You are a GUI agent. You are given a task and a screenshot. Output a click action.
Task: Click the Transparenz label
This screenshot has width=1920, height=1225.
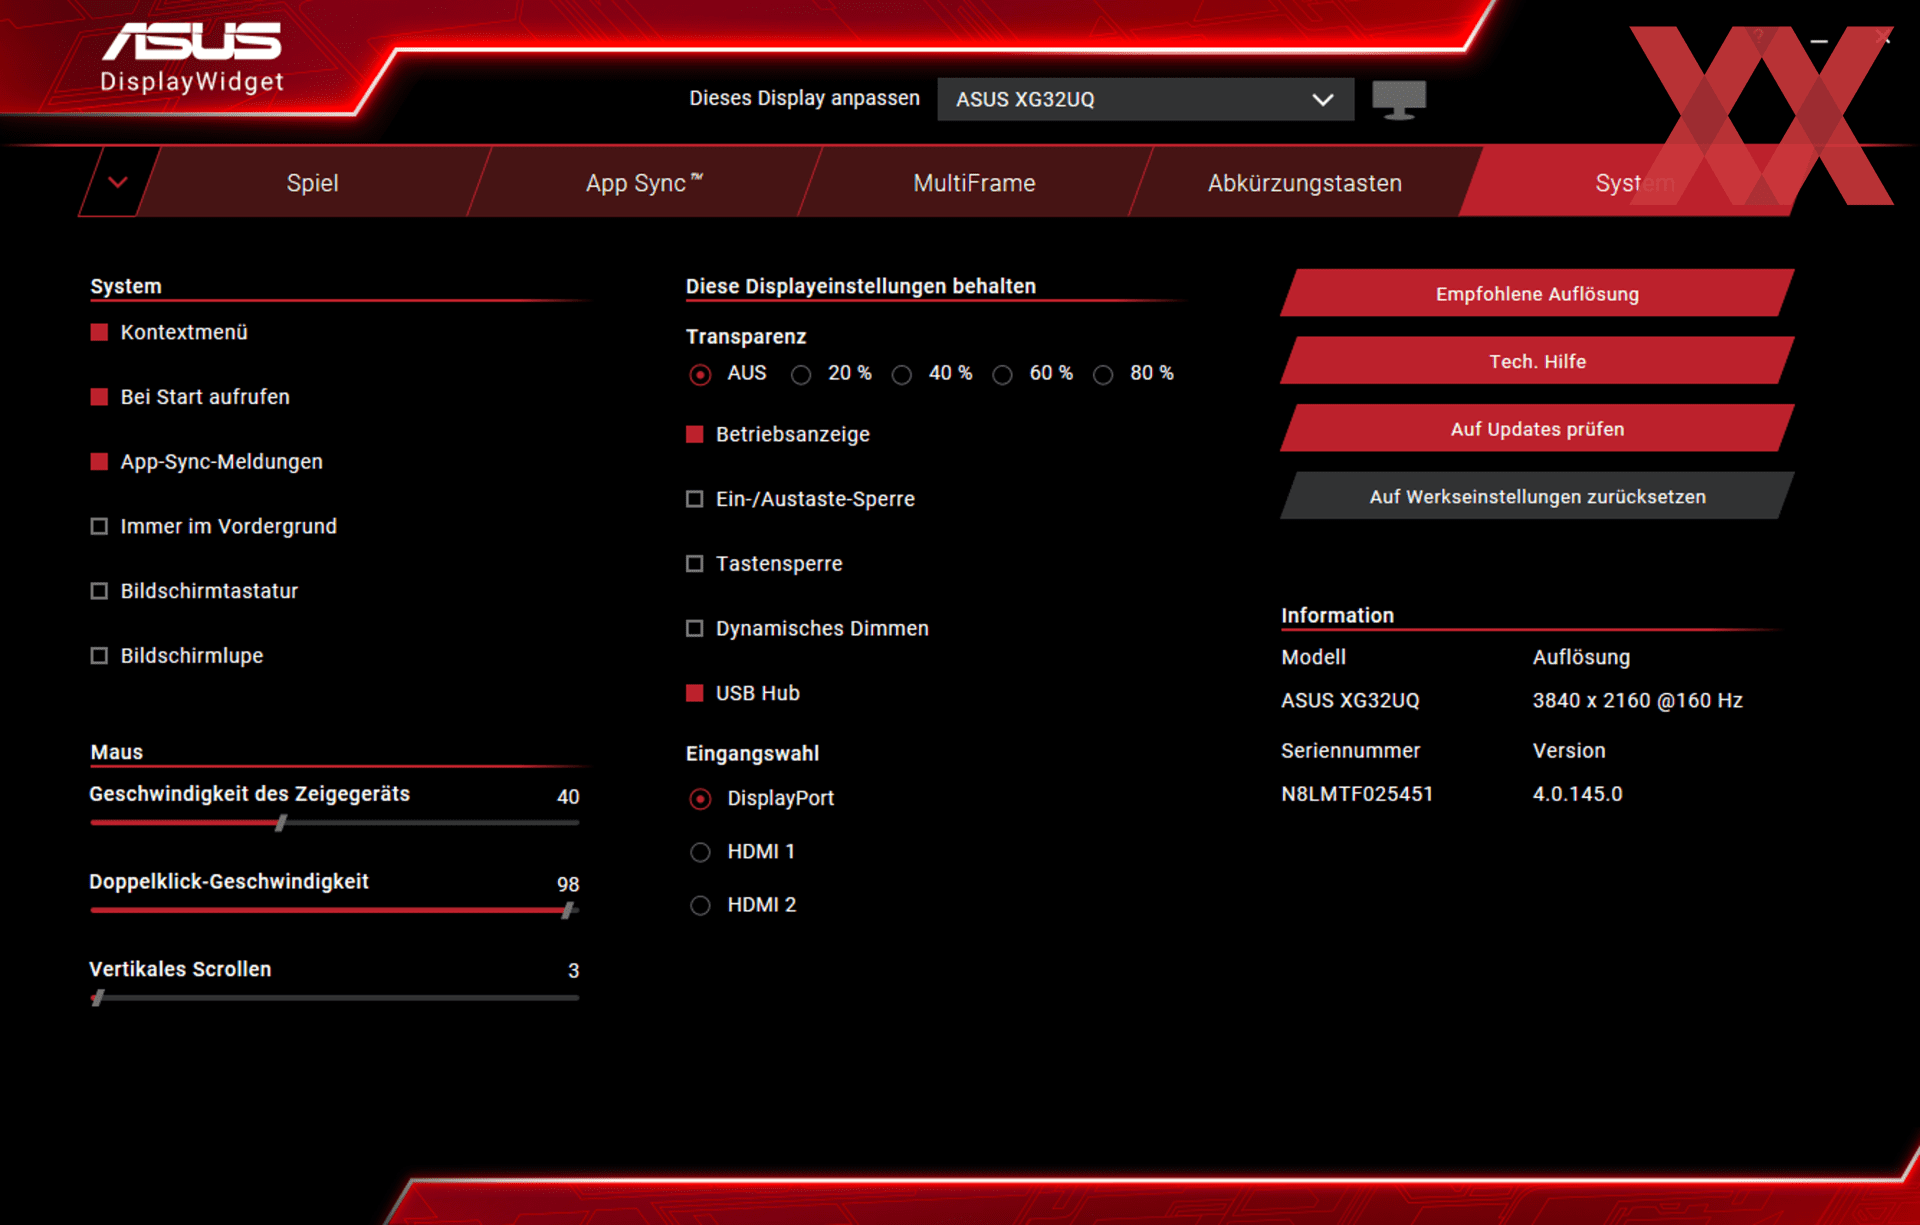pos(746,337)
